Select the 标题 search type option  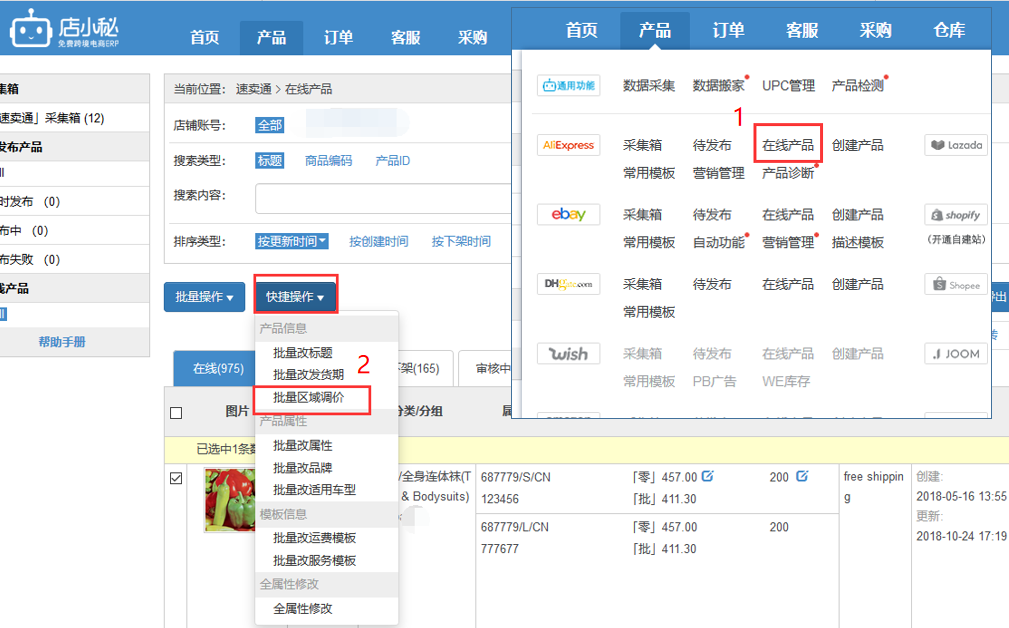270,161
